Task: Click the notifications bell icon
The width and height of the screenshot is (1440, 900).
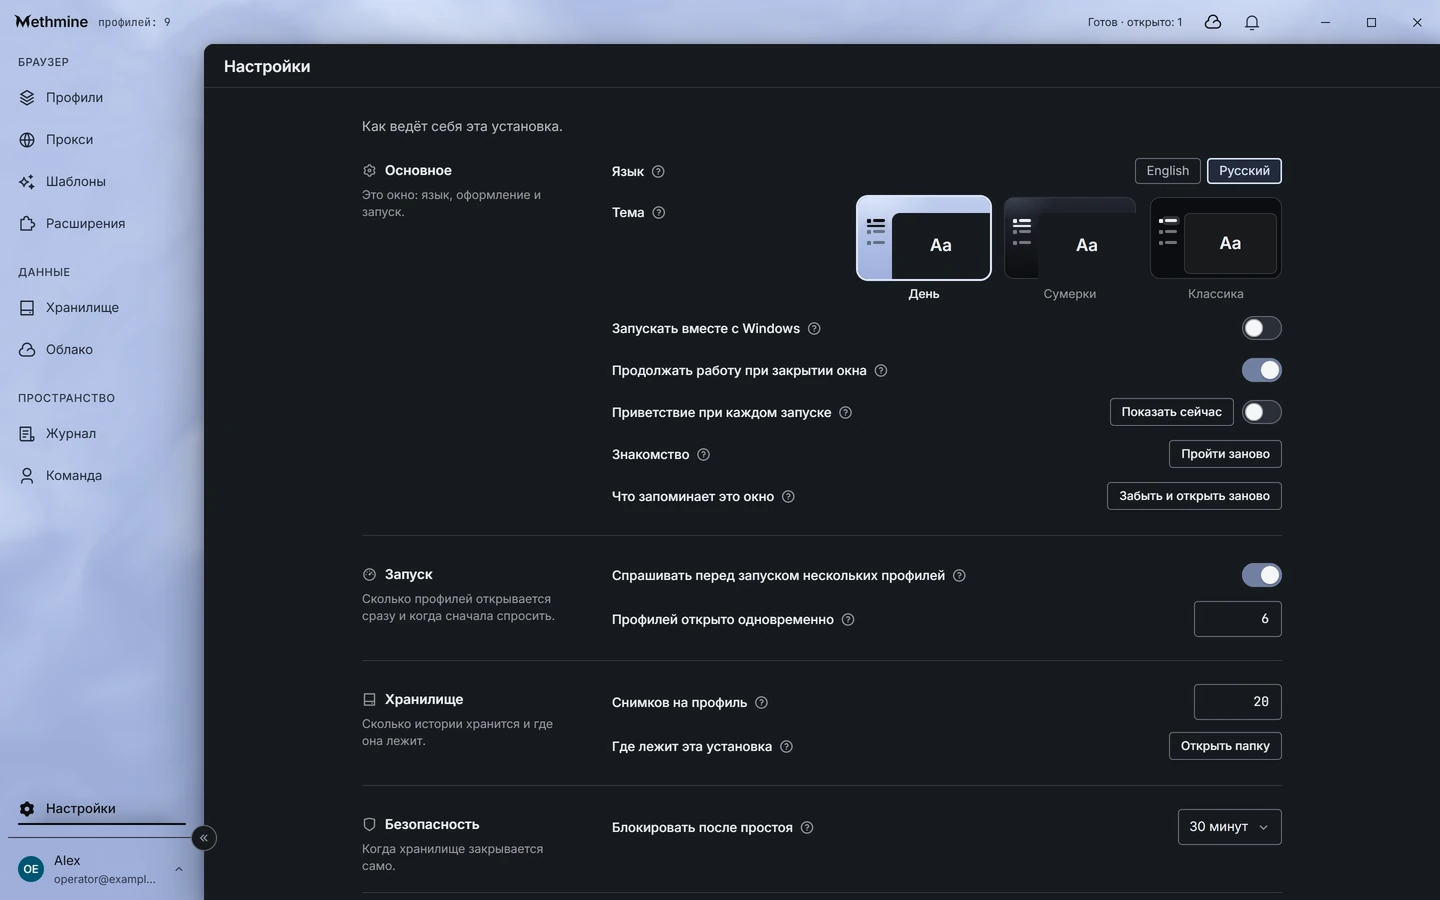Action: pos(1252,22)
